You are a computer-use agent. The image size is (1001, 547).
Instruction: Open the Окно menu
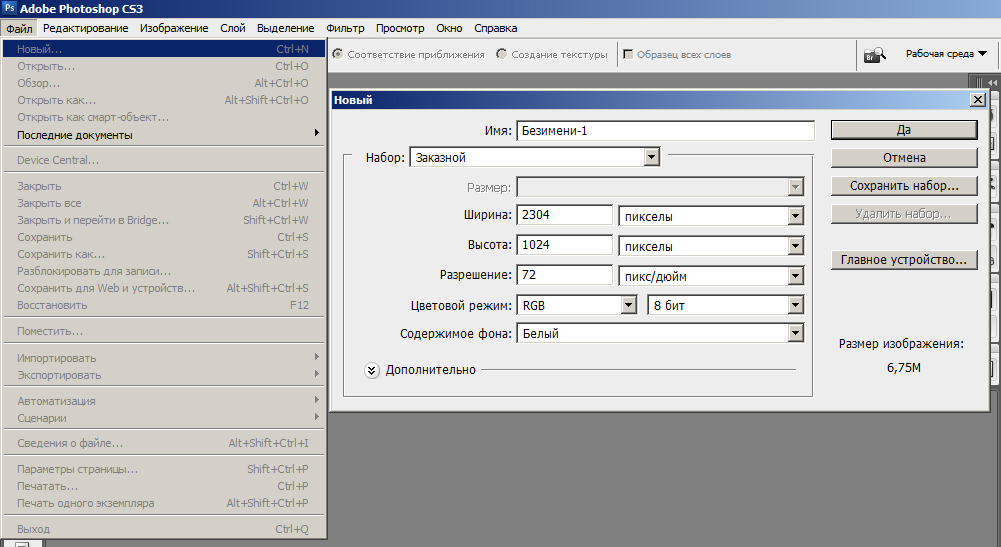(449, 29)
